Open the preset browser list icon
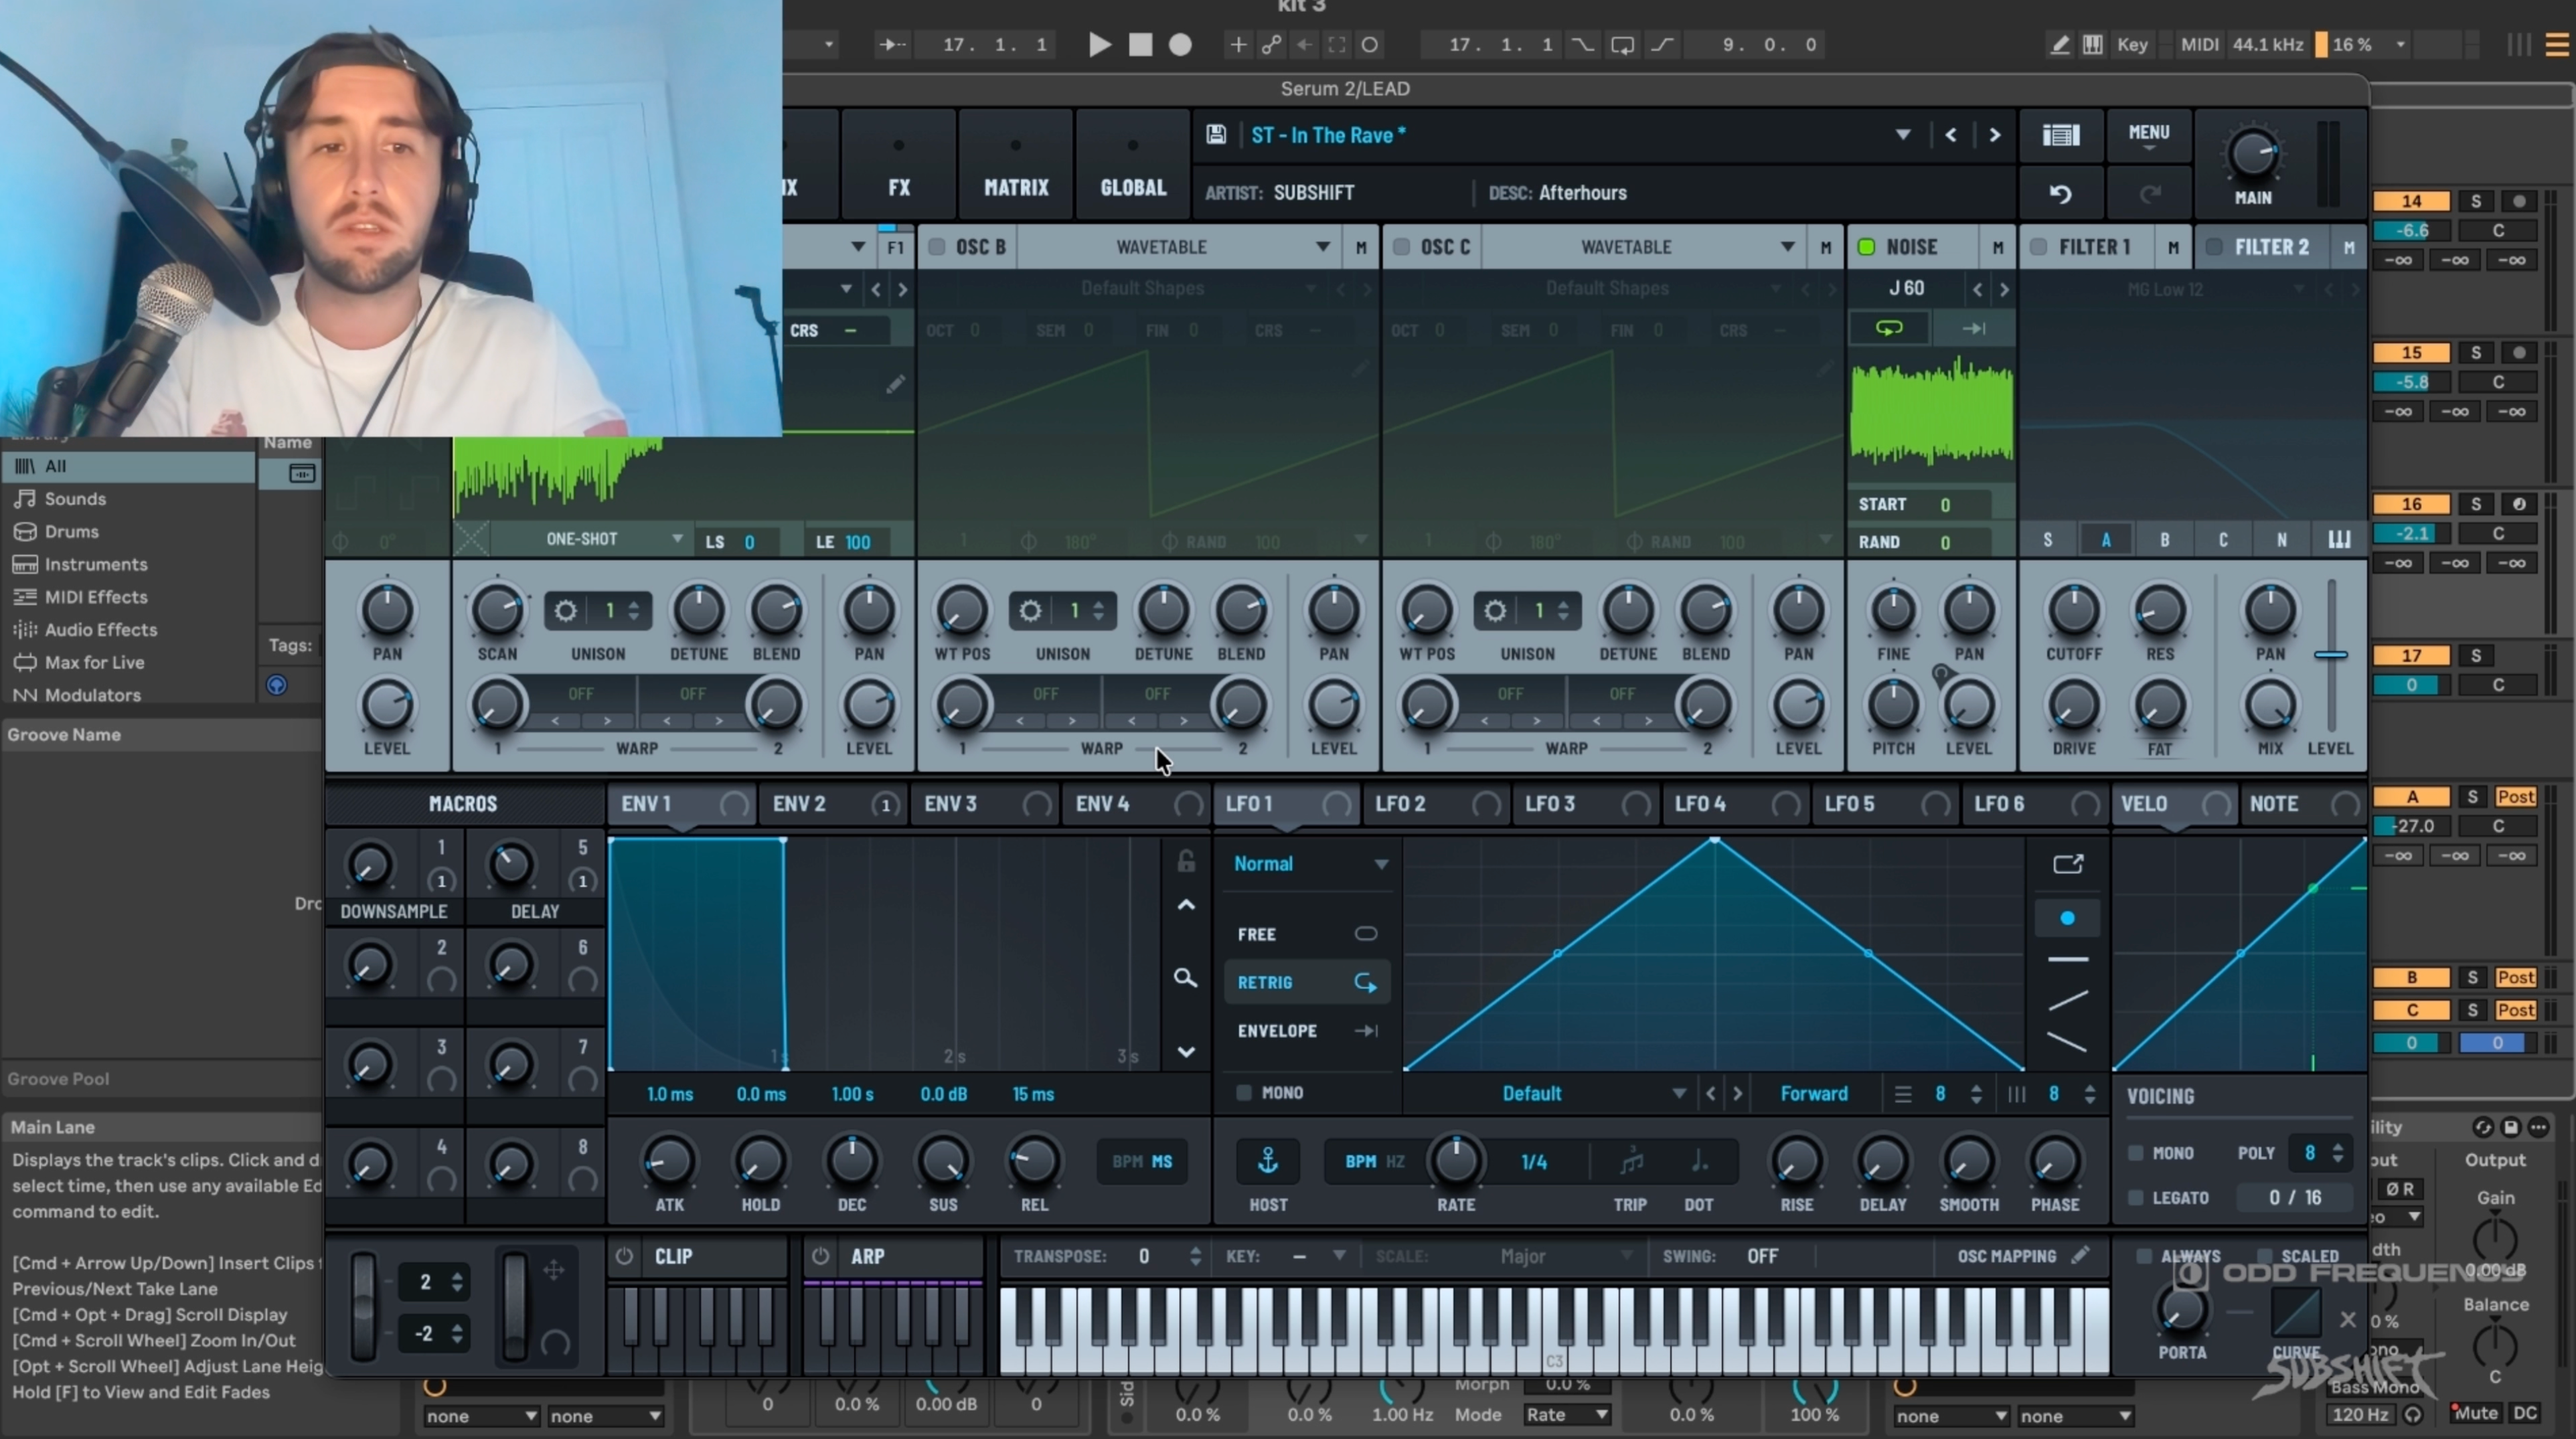2576x1439 pixels. [x=2061, y=135]
